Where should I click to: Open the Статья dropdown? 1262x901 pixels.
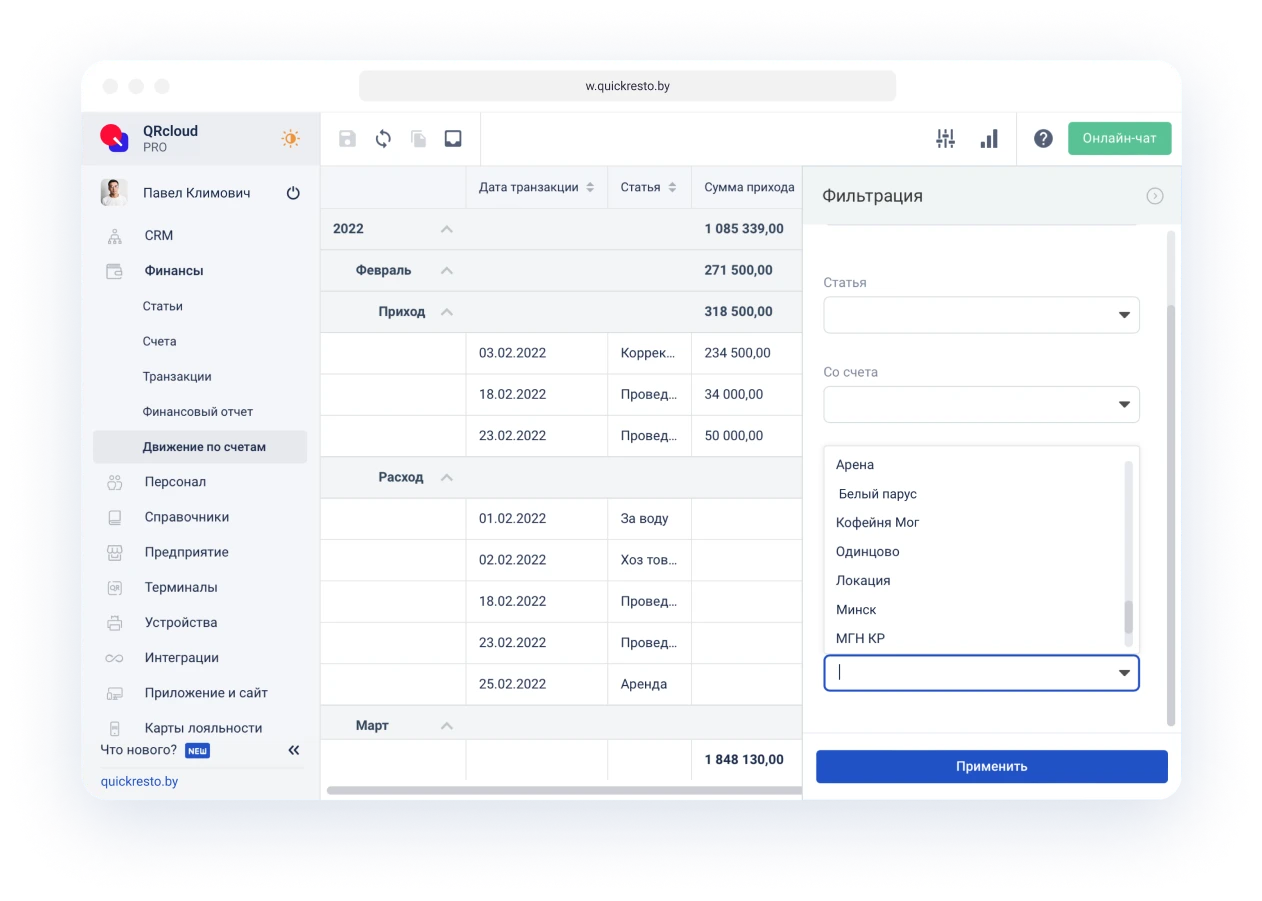coord(981,315)
